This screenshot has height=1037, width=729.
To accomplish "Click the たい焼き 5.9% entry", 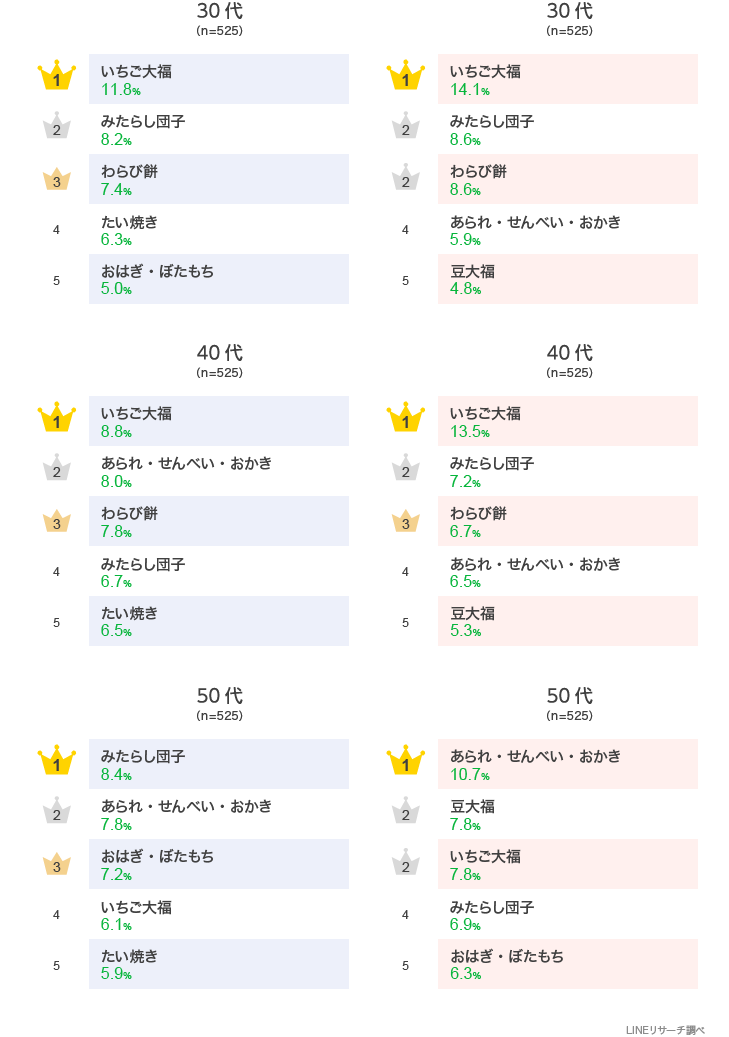I will pos(218,964).
